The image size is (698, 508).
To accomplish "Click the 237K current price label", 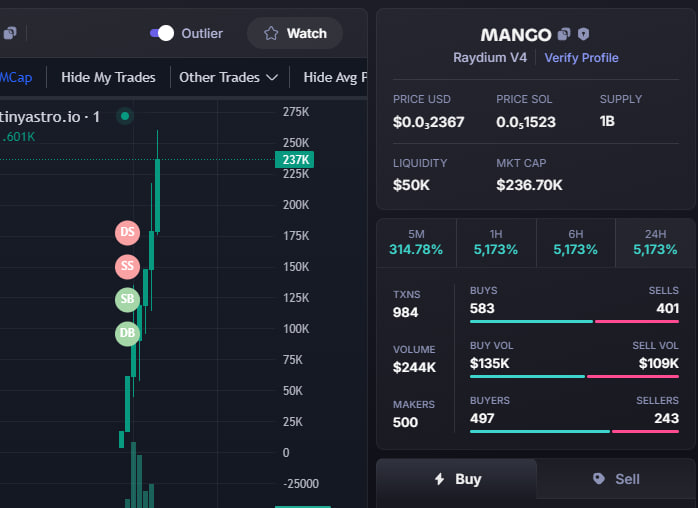I will tap(294, 159).
